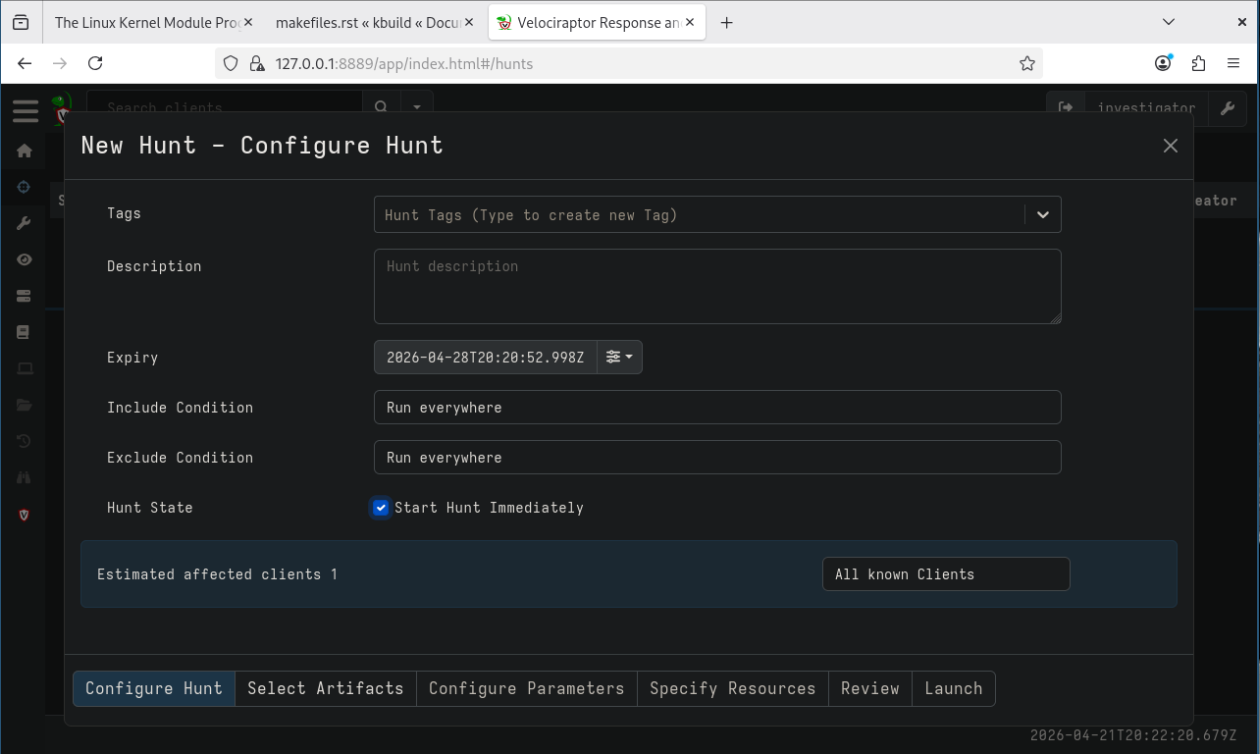Open View Artifacts wrench icon in sidebar
Screen dimensions: 1260x754
(x=25, y=223)
